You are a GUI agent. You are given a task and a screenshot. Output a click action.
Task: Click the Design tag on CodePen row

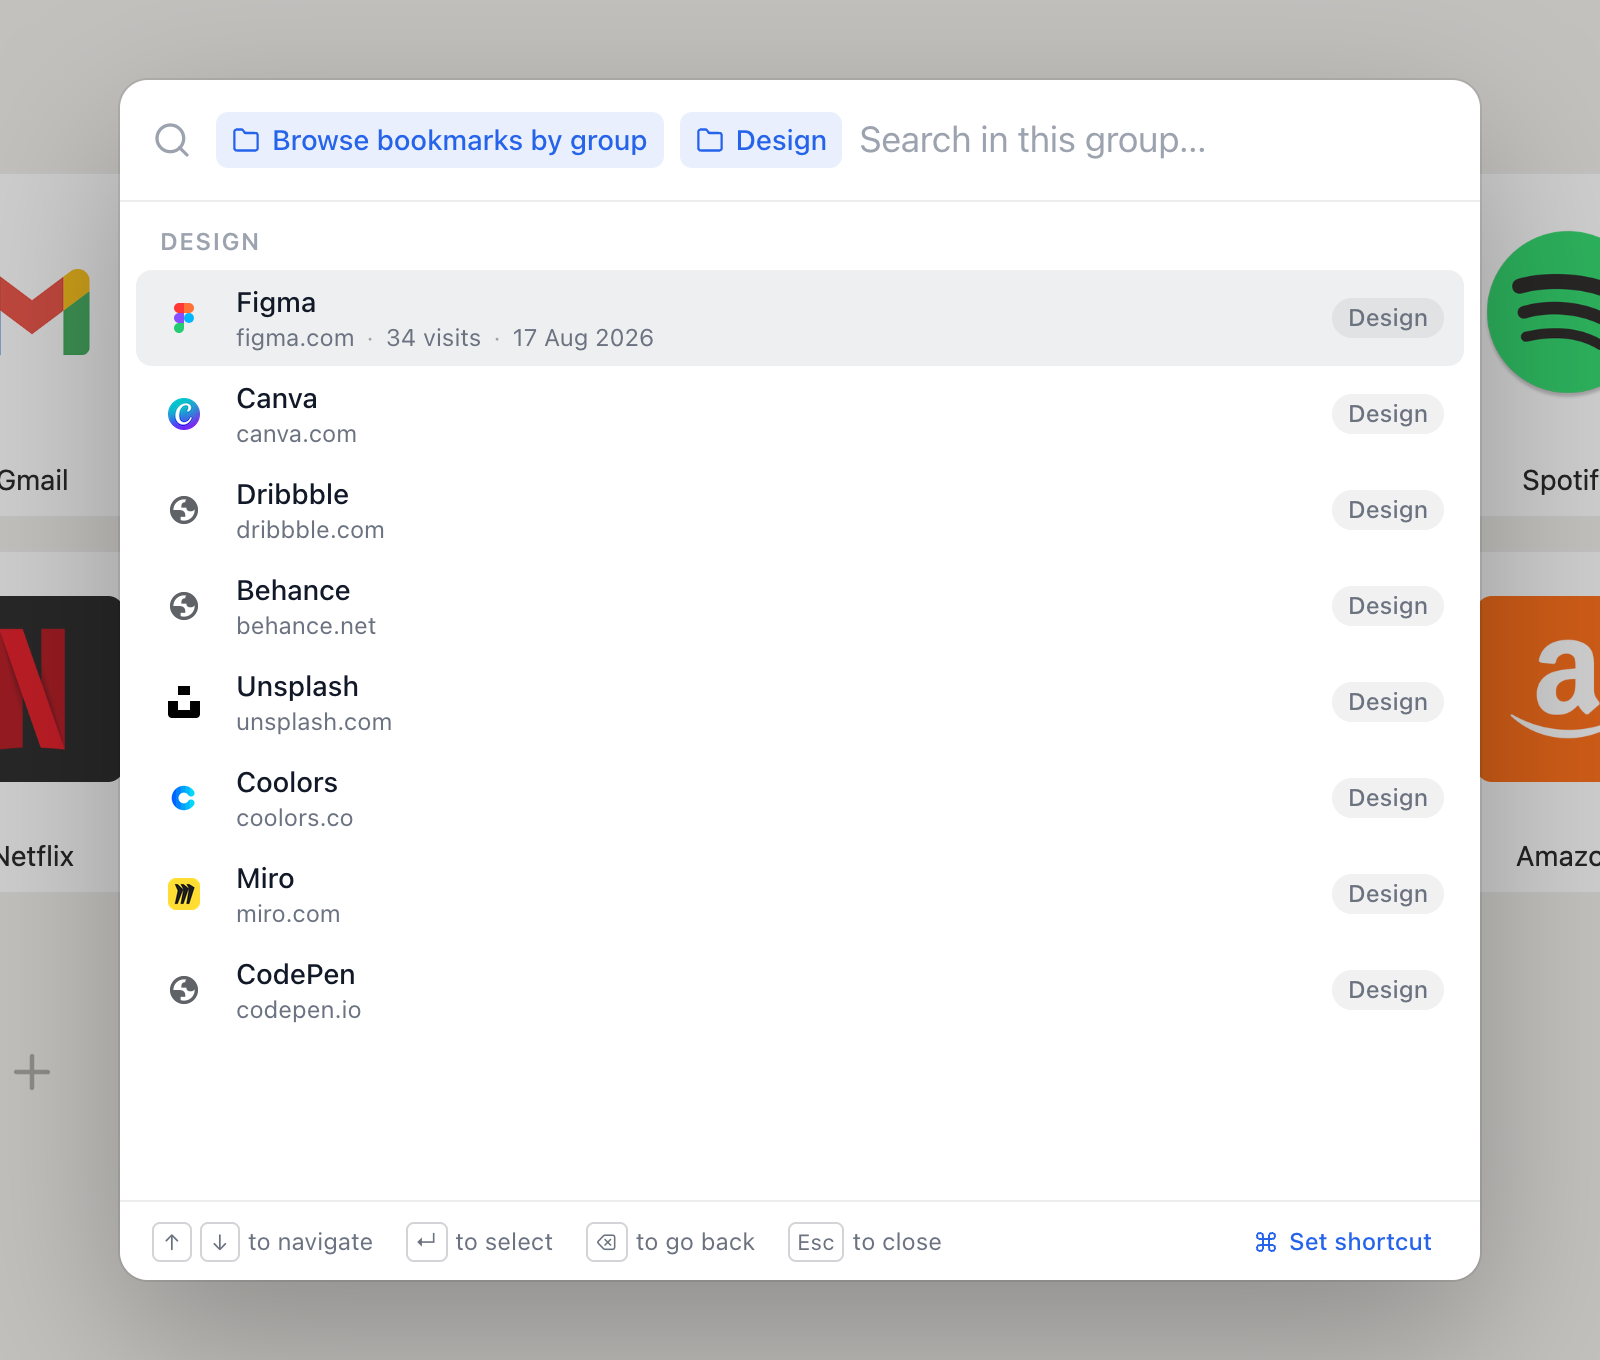[x=1388, y=990]
